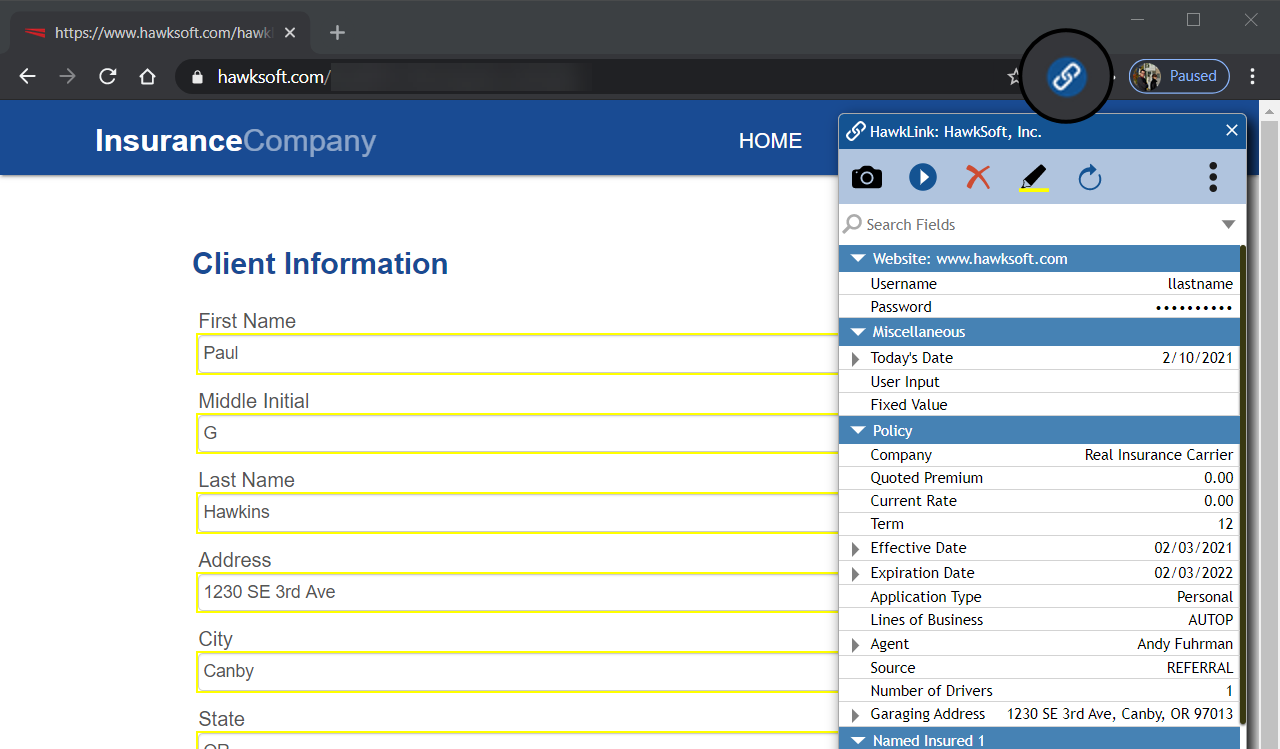Reload the page with browser refresh button
This screenshot has height=749, width=1280.
pos(107,77)
